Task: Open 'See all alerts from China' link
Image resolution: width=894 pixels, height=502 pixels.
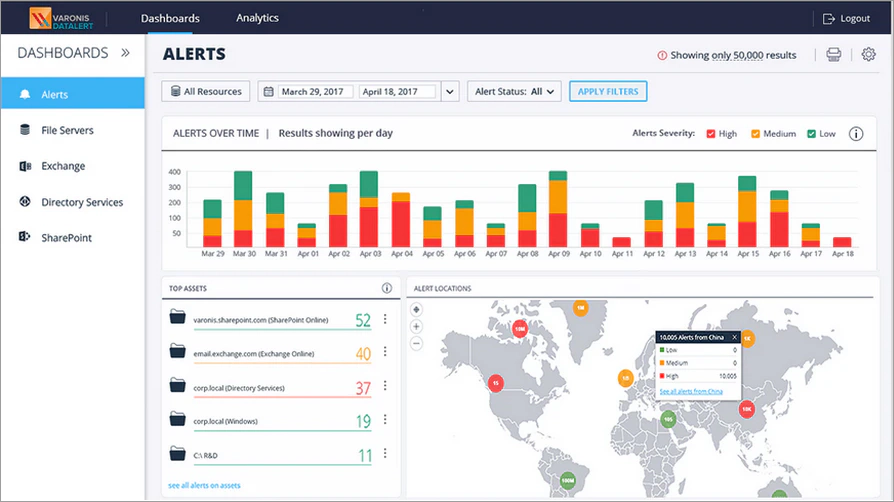Action: pos(691,391)
